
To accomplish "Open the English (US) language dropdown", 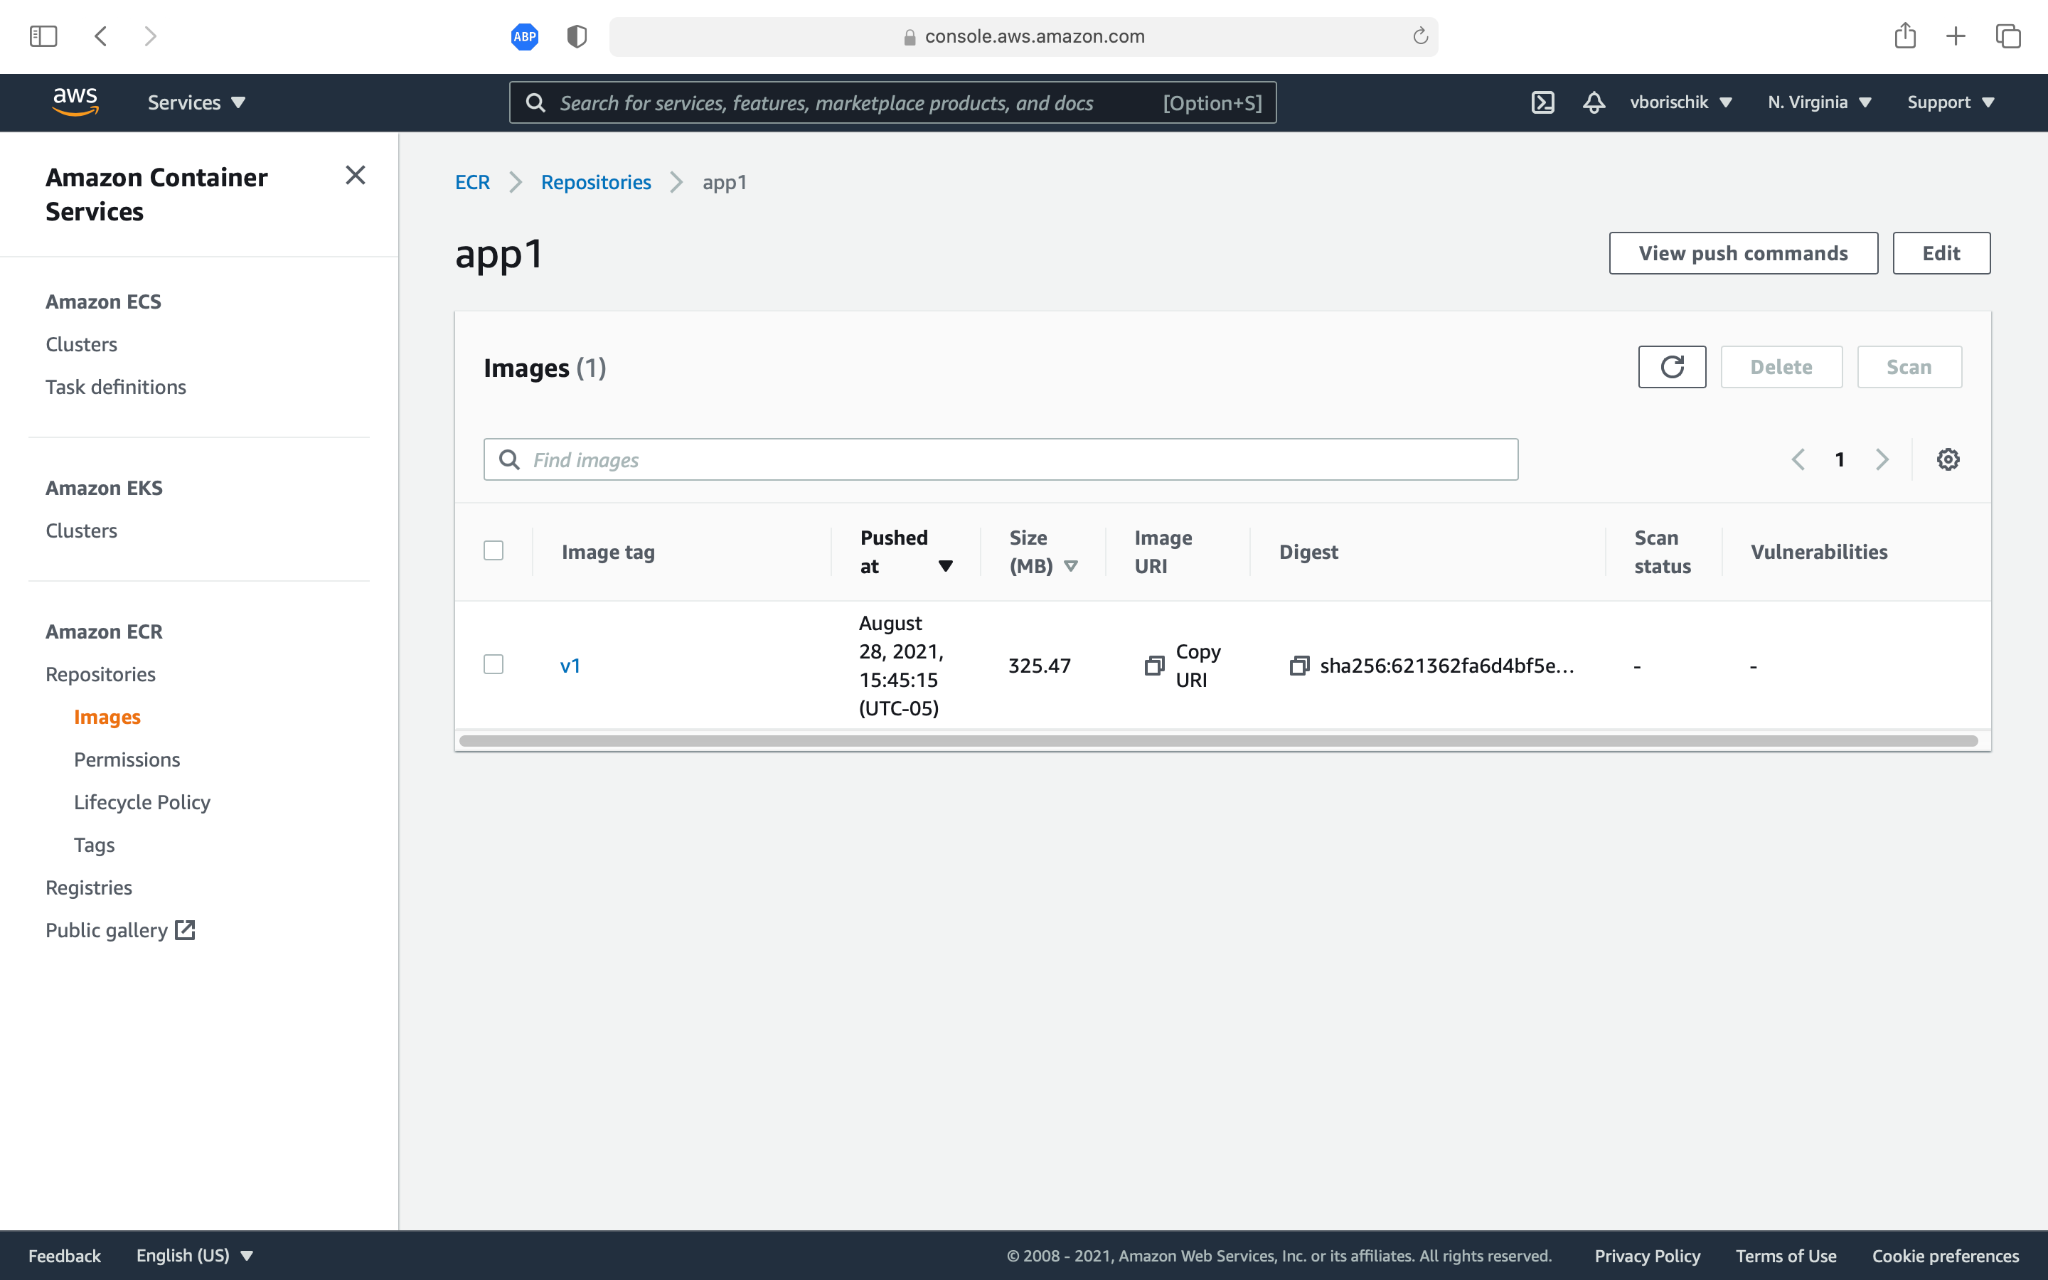I will click(195, 1255).
